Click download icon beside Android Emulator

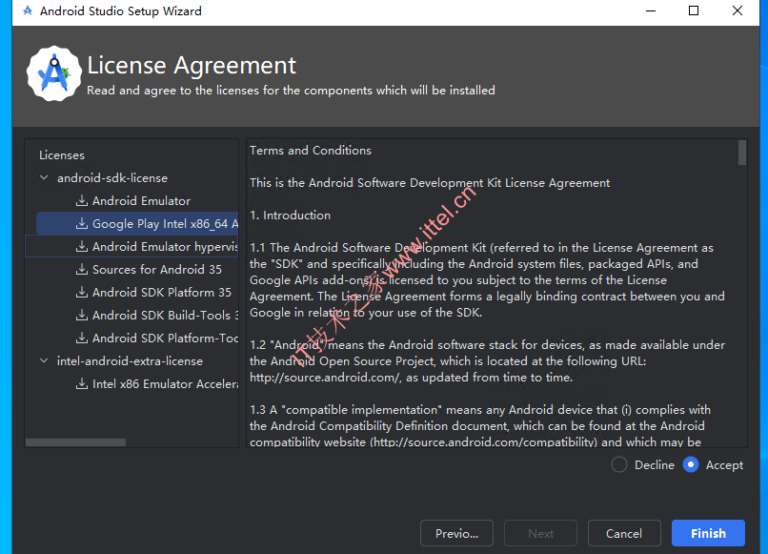click(82, 201)
